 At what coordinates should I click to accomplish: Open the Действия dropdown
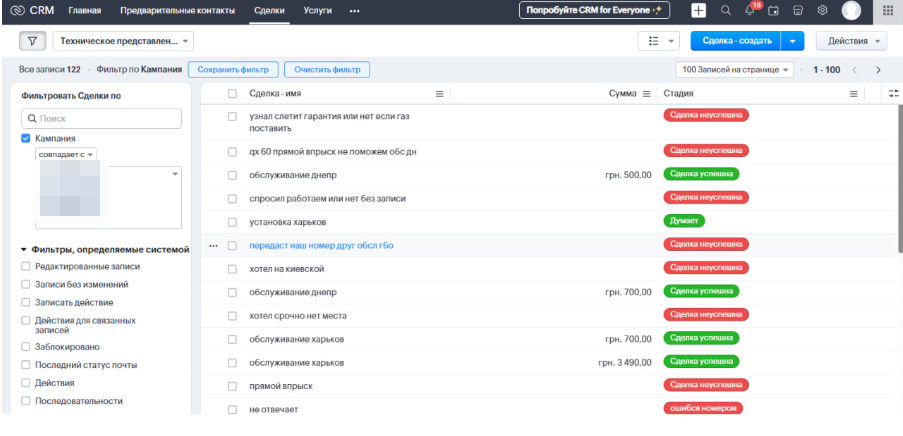click(x=851, y=41)
